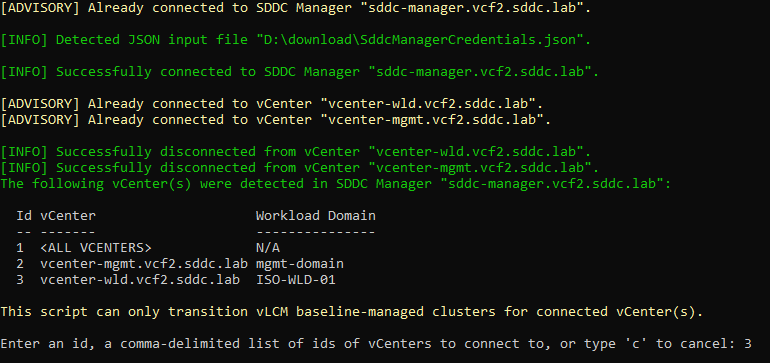
Task: Click the entered id value 3 at the prompt
Action: point(748,344)
